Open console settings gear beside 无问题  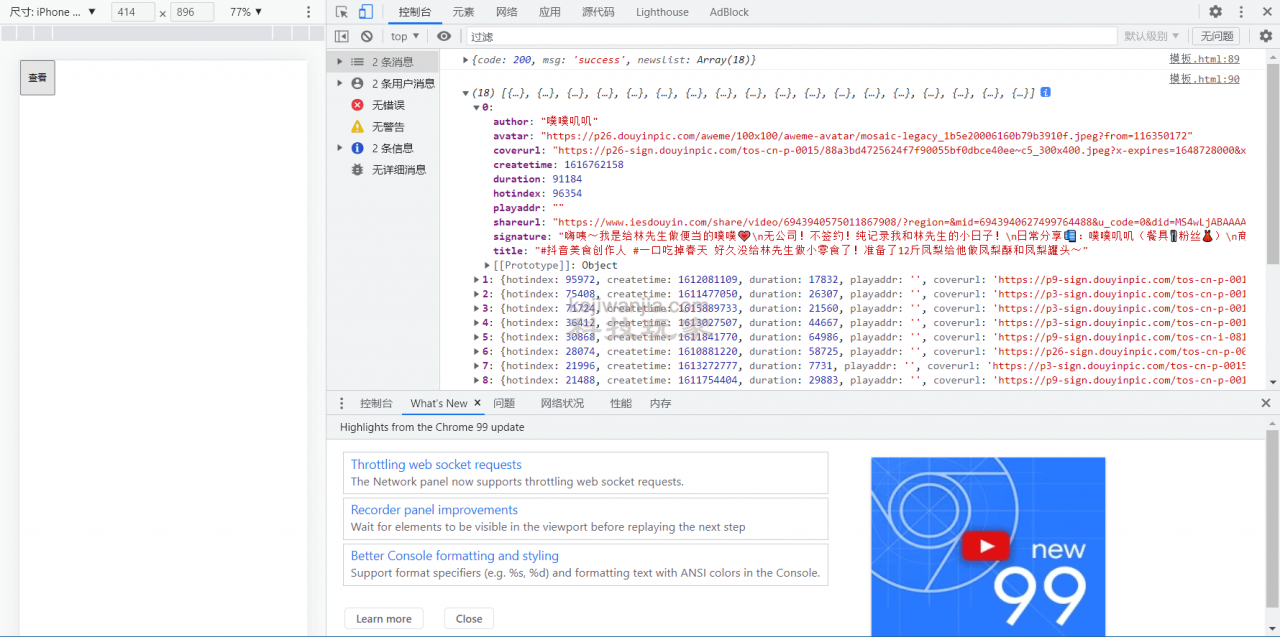[x=1265, y=36]
